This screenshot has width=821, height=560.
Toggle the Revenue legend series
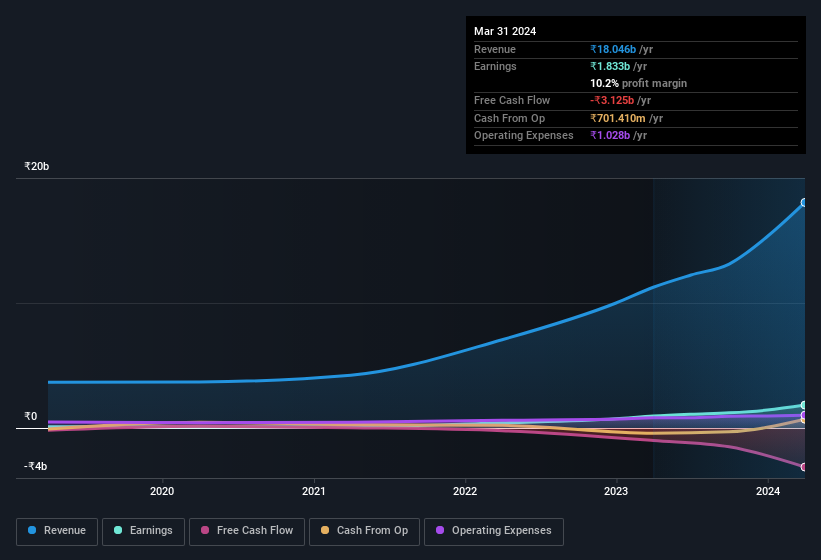click(57, 532)
